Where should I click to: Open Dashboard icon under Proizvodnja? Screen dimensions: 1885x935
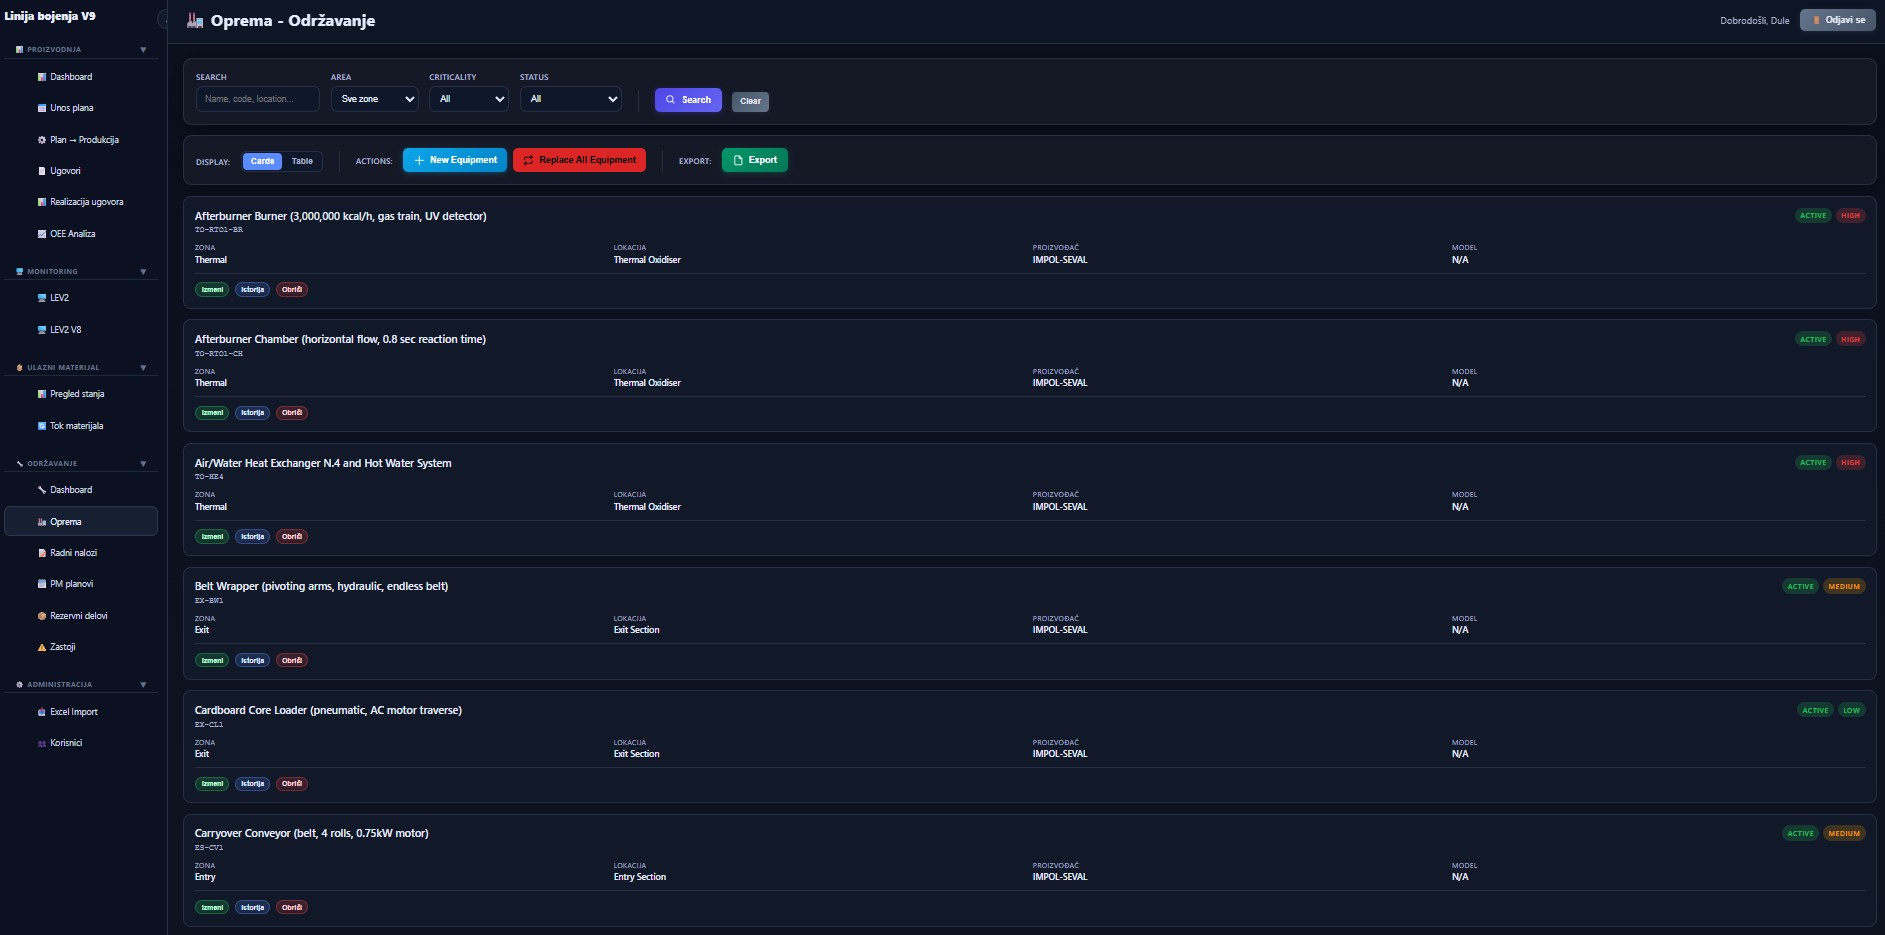(x=42, y=77)
